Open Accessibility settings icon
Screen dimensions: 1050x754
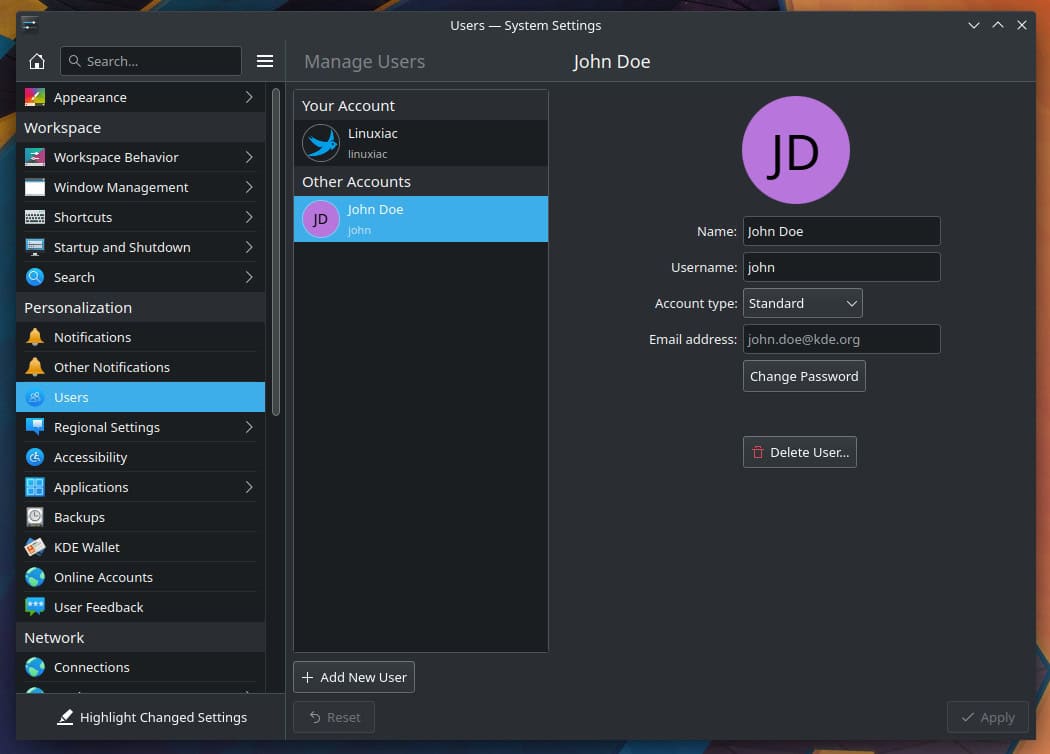point(35,457)
